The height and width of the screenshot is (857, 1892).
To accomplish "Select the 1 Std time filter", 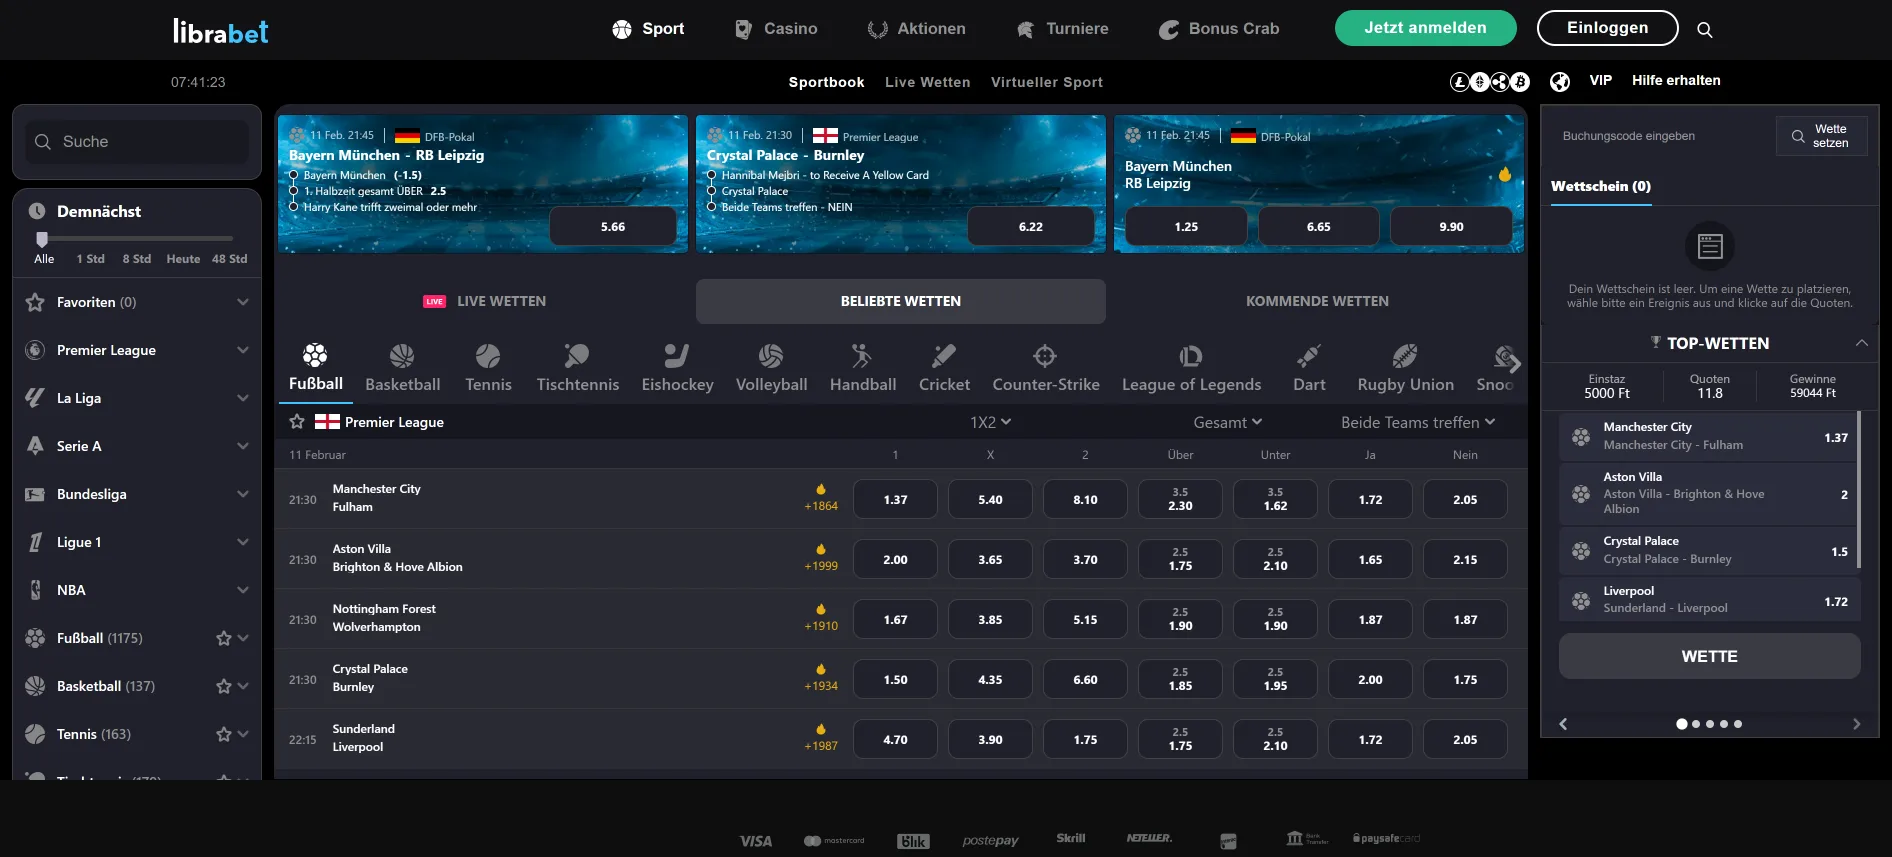I will [x=90, y=259].
